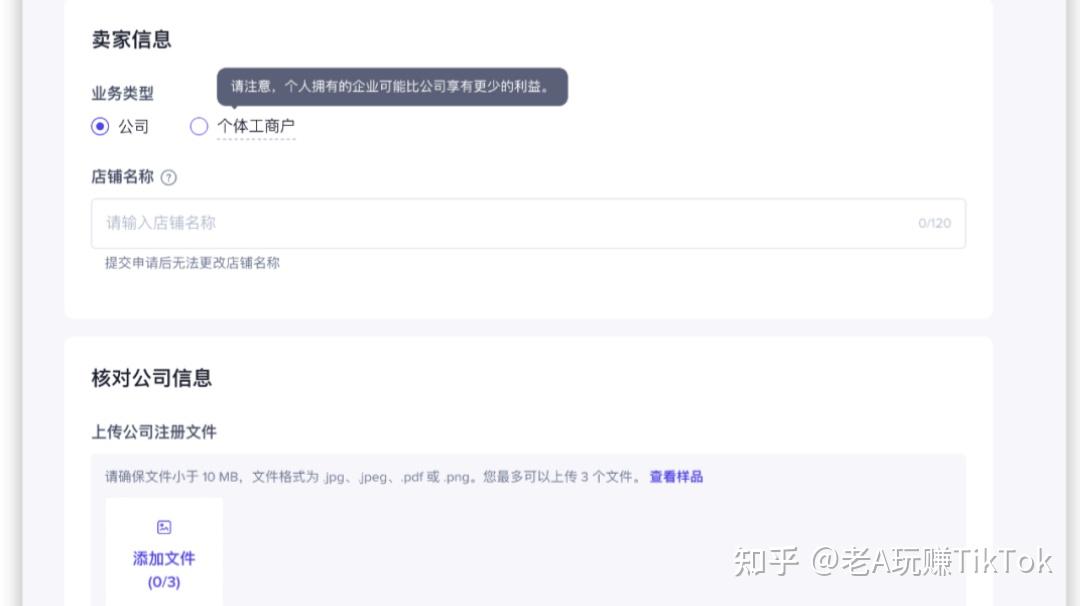
Task: Focus the 请输入店铺名称 input field
Action: (x=528, y=223)
